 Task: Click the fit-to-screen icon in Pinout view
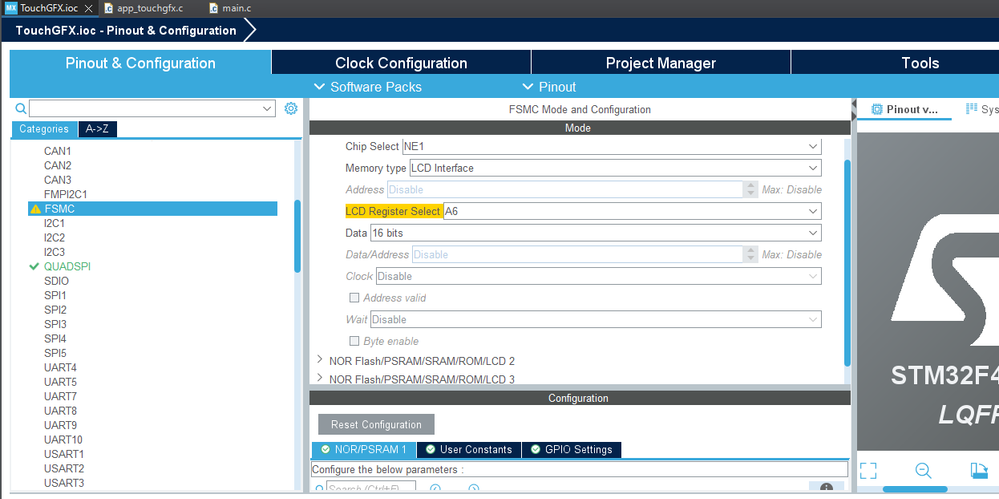coord(868,471)
